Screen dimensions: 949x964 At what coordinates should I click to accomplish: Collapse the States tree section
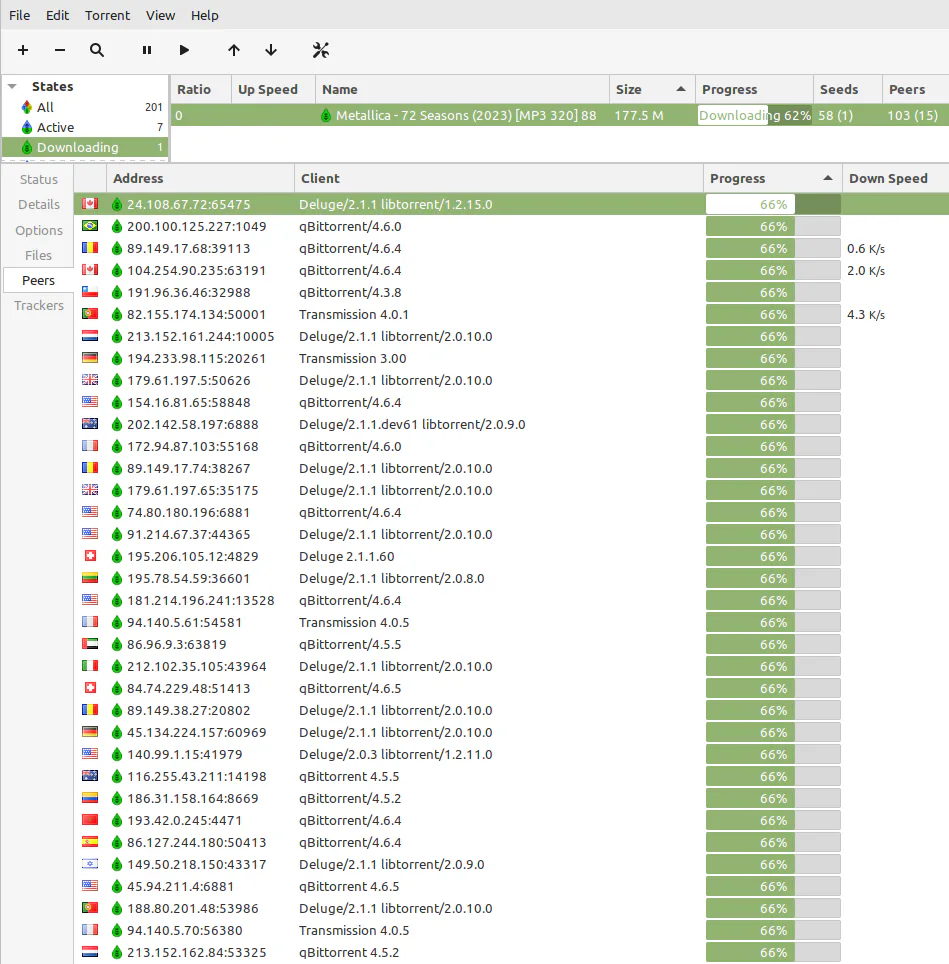(12, 87)
